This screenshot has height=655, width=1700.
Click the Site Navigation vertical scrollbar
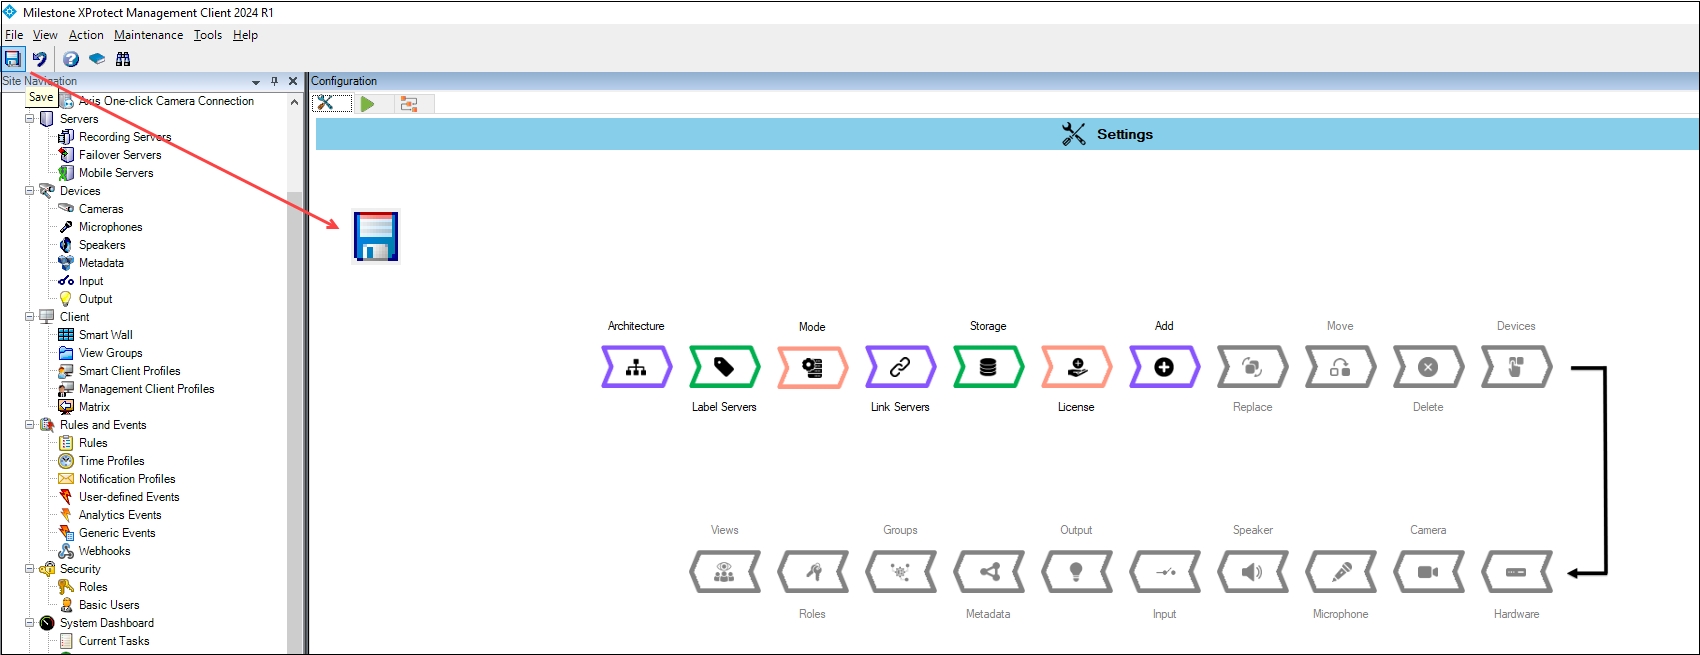pos(294,400)
